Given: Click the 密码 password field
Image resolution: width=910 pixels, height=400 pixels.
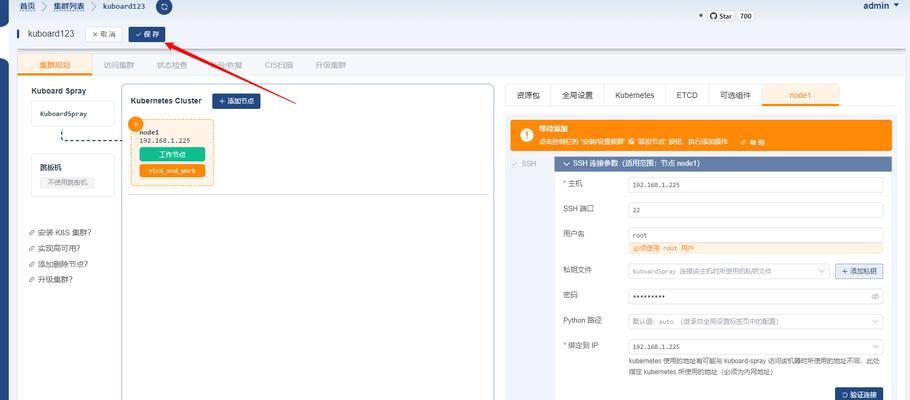Looking at the screenshot, I should [x=756, y=297].
